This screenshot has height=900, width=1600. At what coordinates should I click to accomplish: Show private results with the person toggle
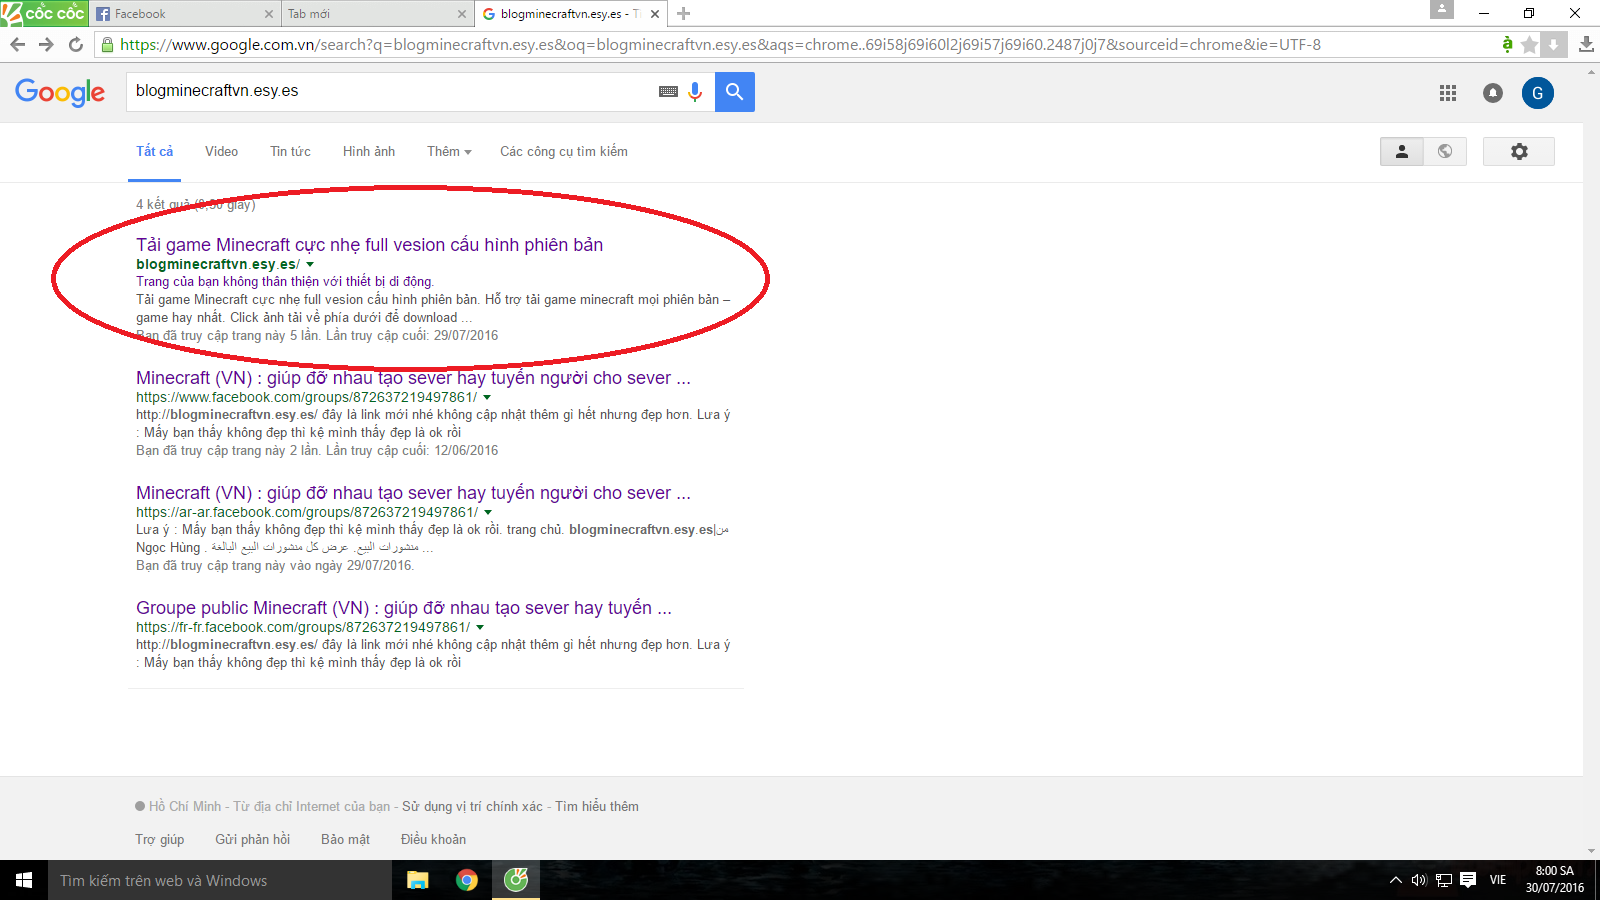click(x=1402, y=151)
